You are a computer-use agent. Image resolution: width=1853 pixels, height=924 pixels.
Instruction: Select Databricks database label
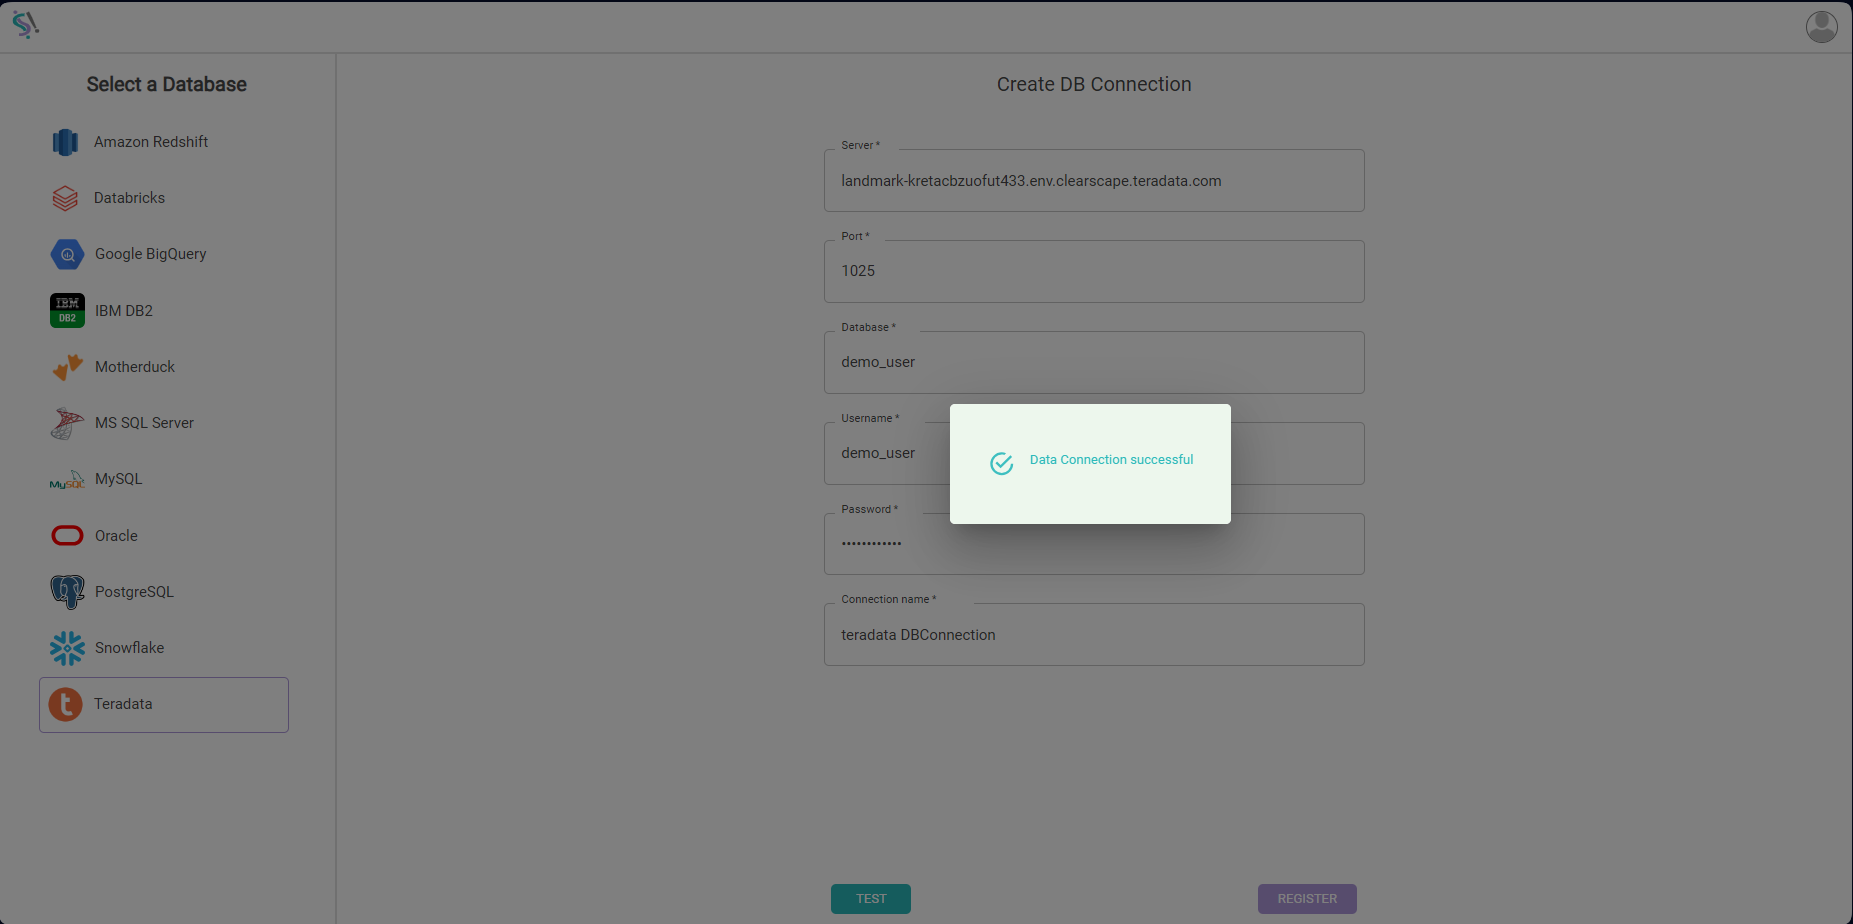[x=129, y=198]
